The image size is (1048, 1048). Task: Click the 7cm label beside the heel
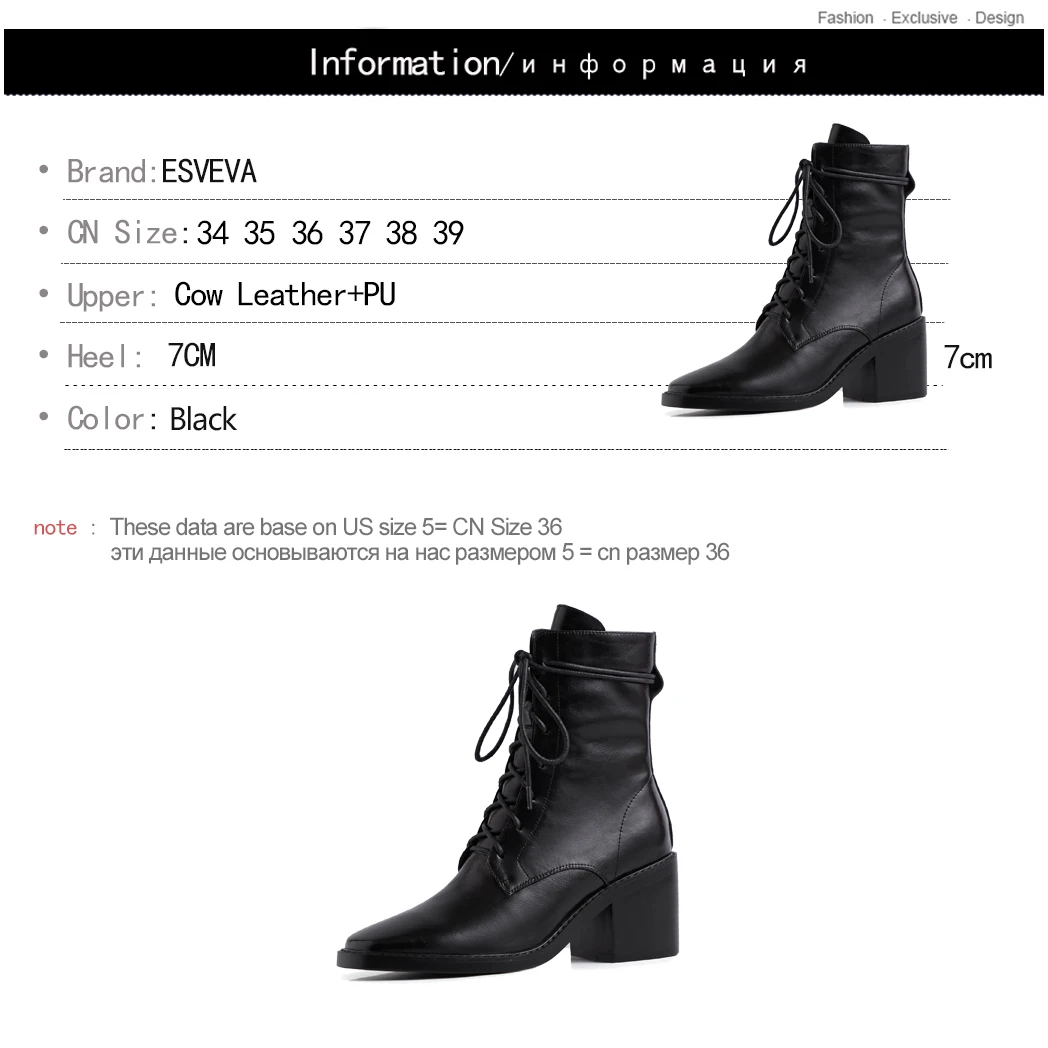(968, 358)
